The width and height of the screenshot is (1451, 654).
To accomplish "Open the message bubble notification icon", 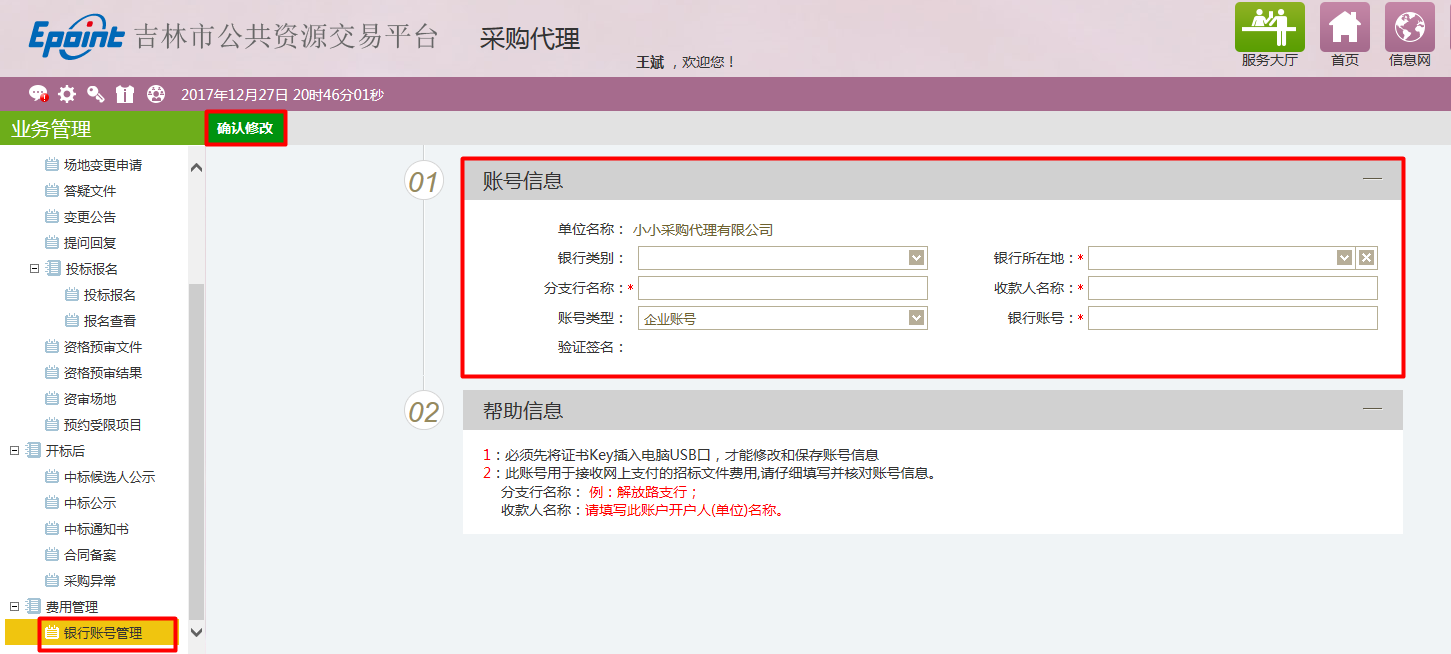I will coord(38,94).
